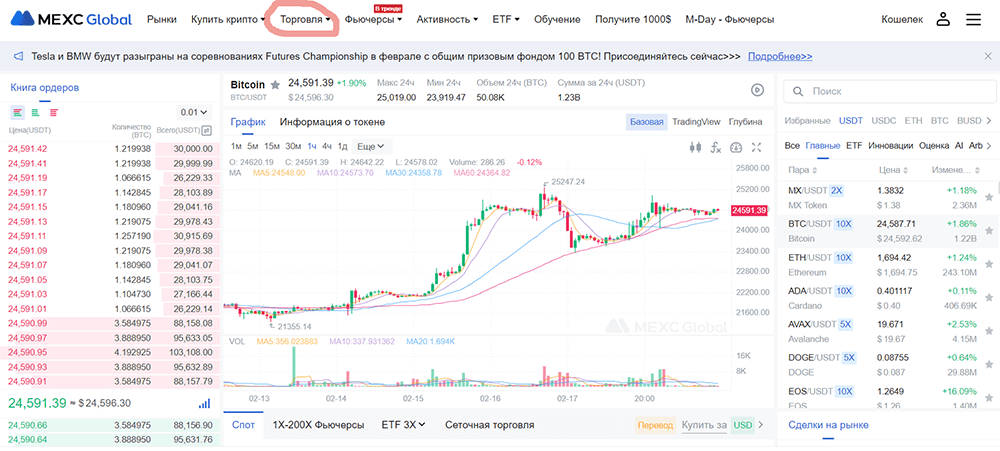Open the Информация о токене tab
Image resolution: width=1000 pixels, height=451 pixels.
point(332,122)
